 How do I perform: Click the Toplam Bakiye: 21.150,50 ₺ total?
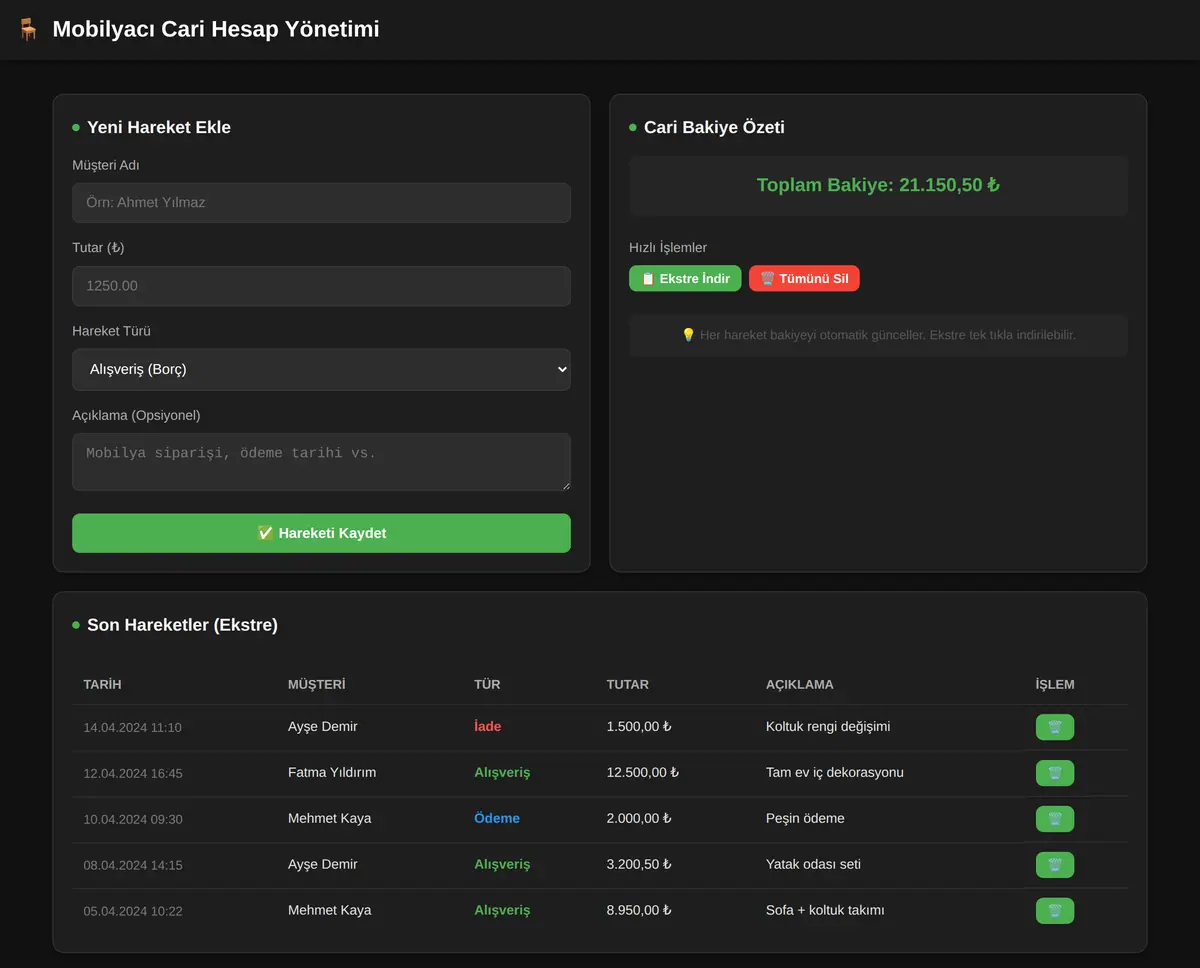tap(878, 185)
